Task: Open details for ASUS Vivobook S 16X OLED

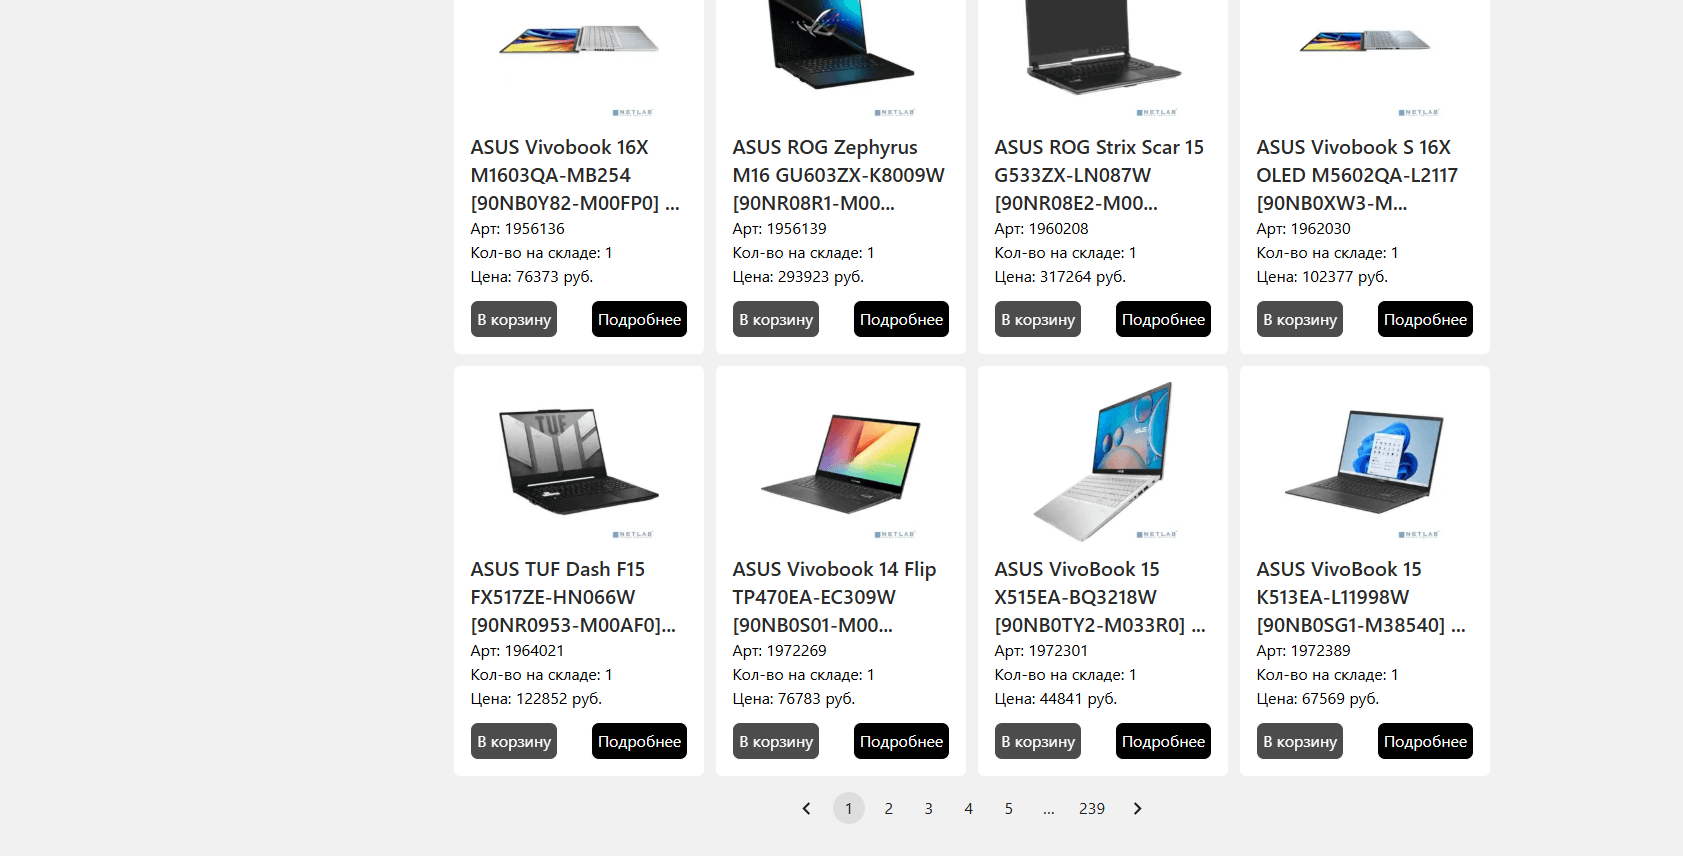Action: [x=1425, y=319]
